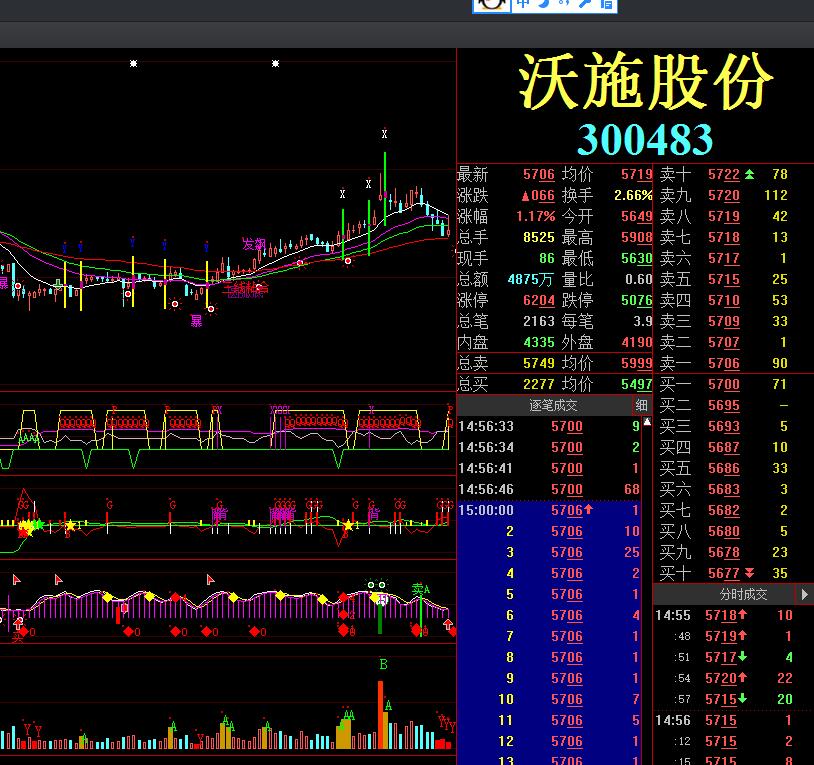Viewport: 814px width, 765px height.
Task: Click the 总卖 value 5749
Action: point(539,363)
